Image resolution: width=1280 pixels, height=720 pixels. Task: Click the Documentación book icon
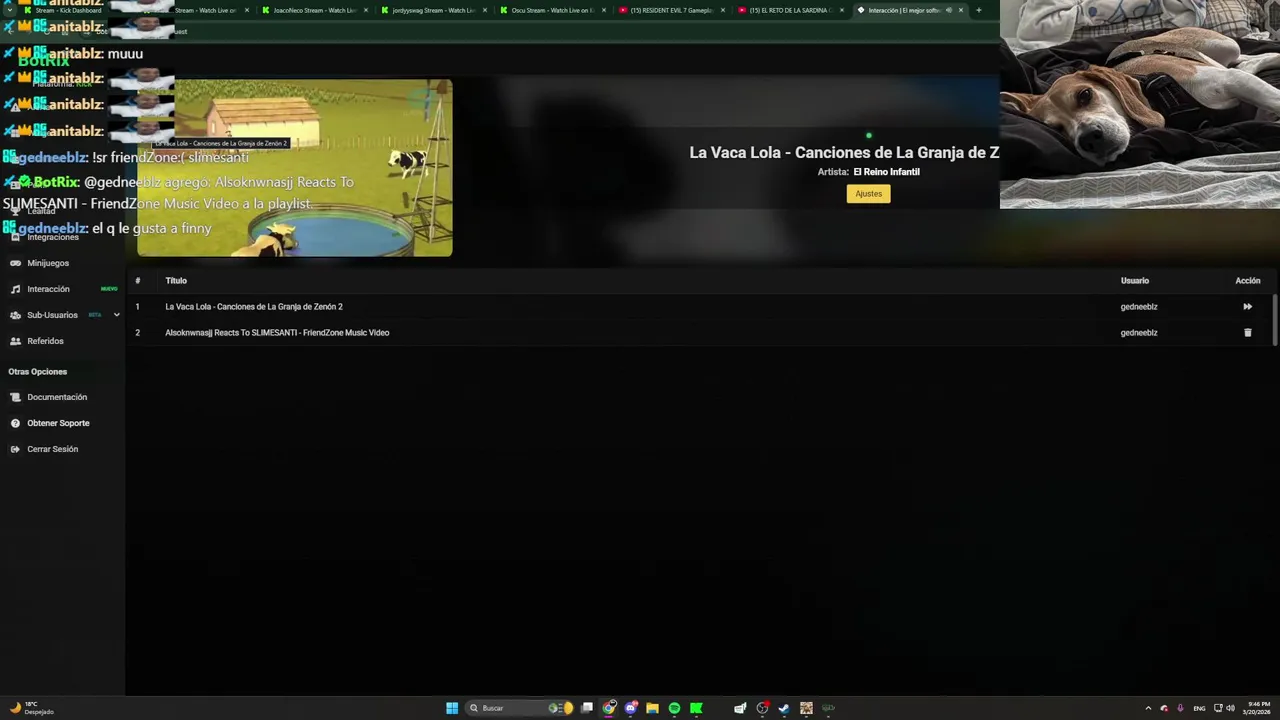(x=15, y=397)
